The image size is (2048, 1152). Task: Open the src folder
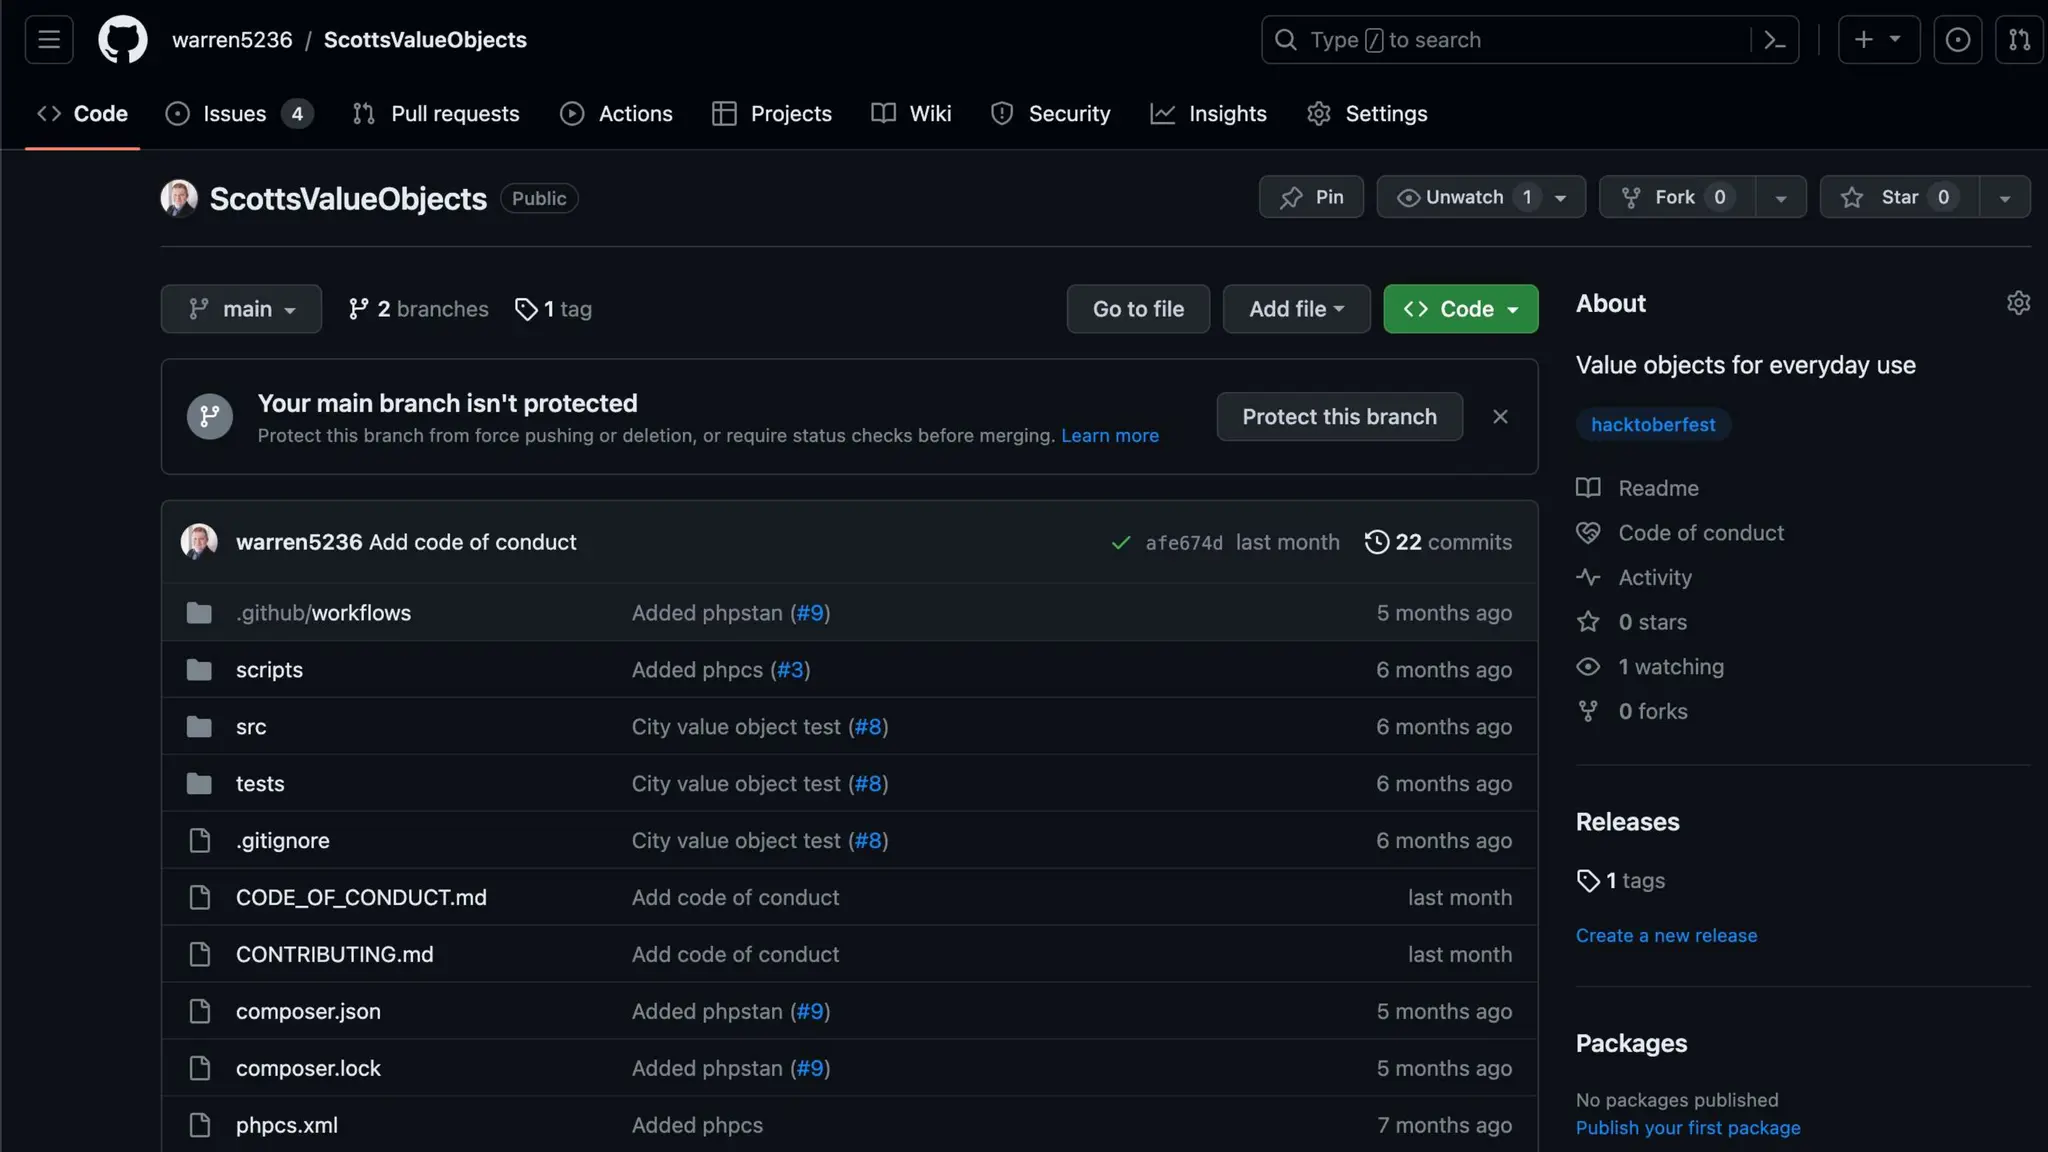pos(251,727)
